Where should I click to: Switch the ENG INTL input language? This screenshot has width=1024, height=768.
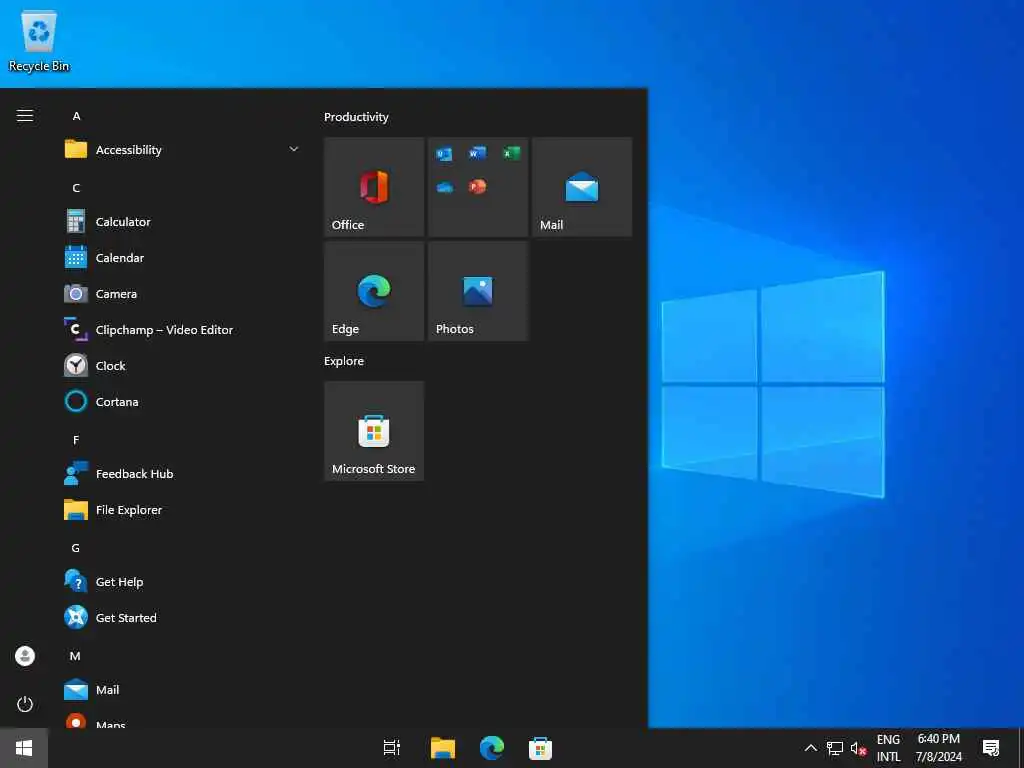pos(888,748)
